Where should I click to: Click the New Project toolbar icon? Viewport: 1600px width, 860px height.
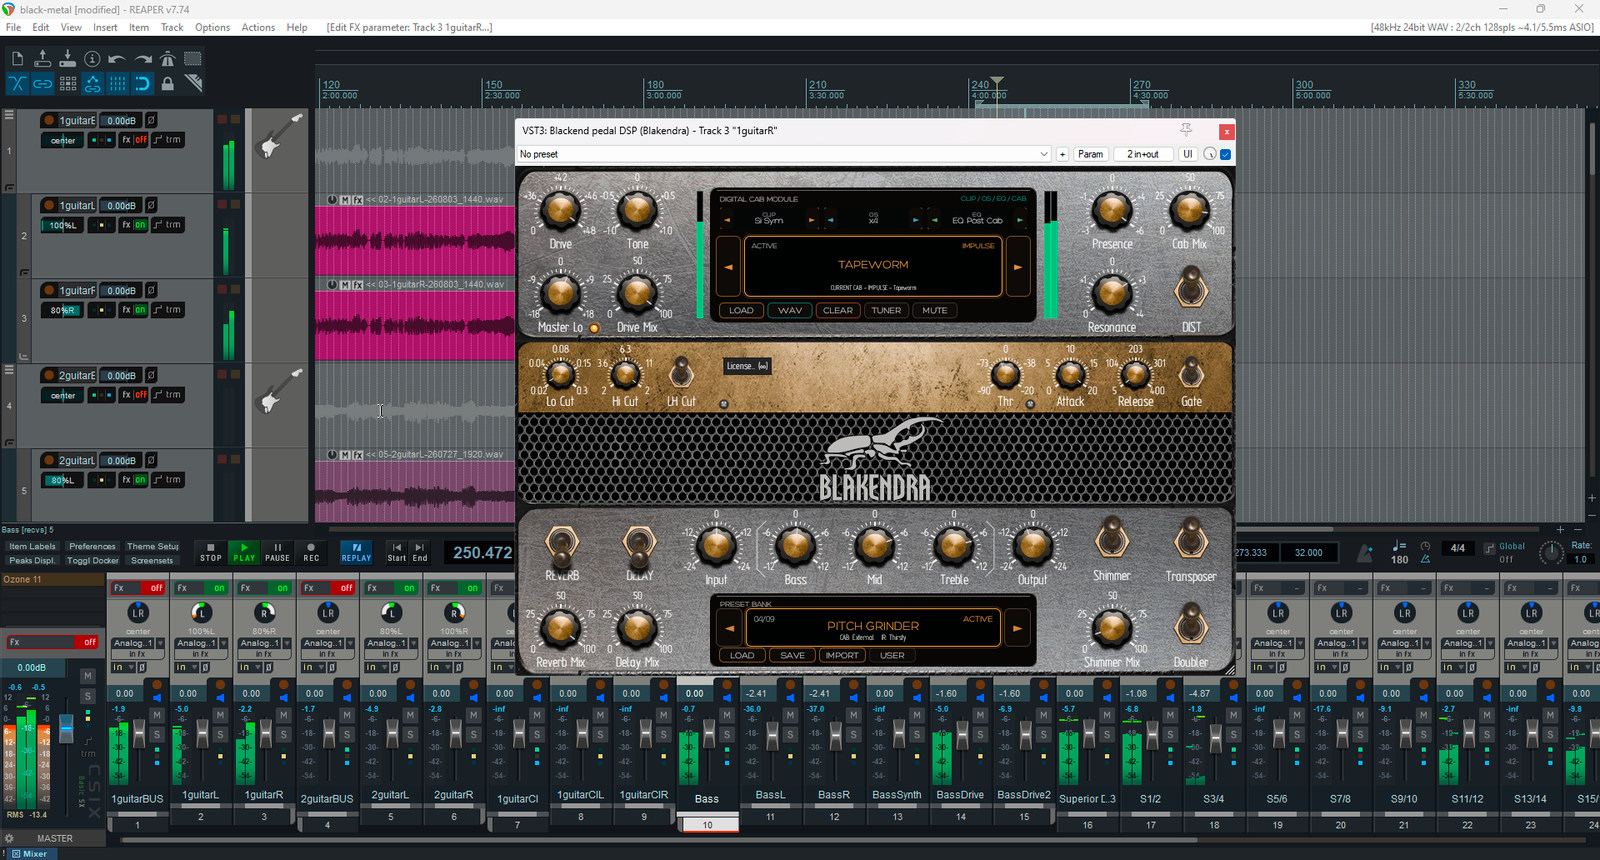pyautogui.click(x=17, y=59)
